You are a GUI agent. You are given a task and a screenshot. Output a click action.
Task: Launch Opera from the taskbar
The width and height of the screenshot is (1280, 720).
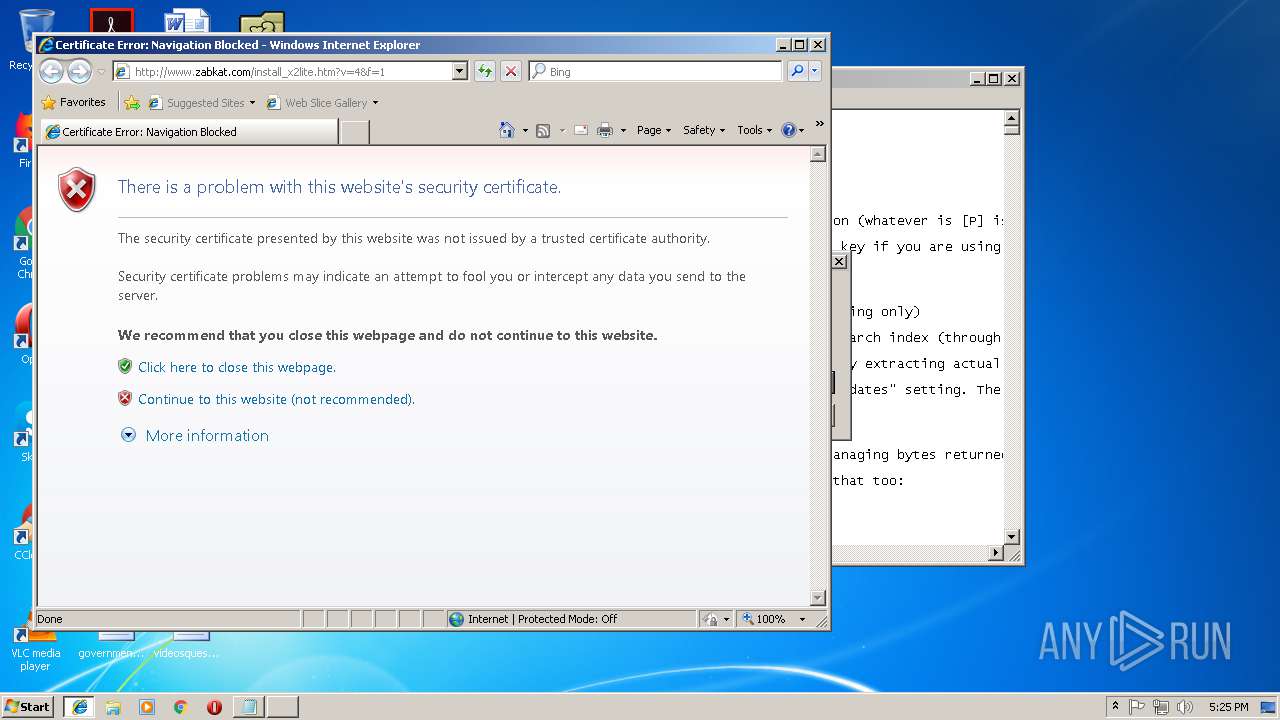coord(214,706)
